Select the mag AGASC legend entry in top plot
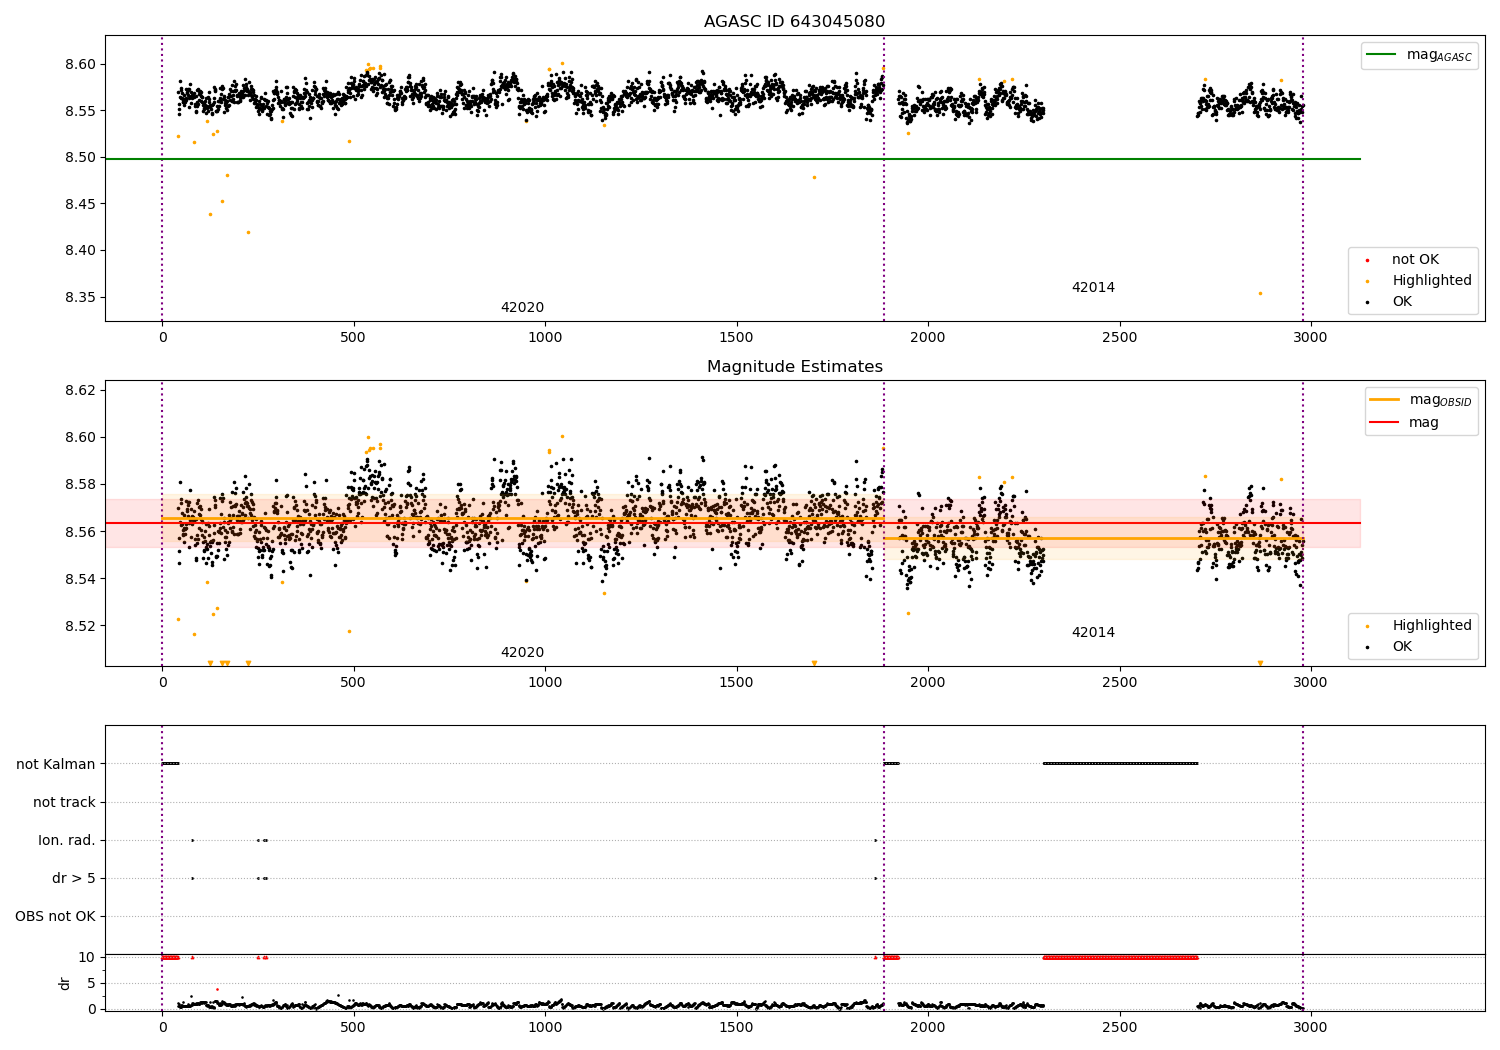 [x=1419, y=56]
